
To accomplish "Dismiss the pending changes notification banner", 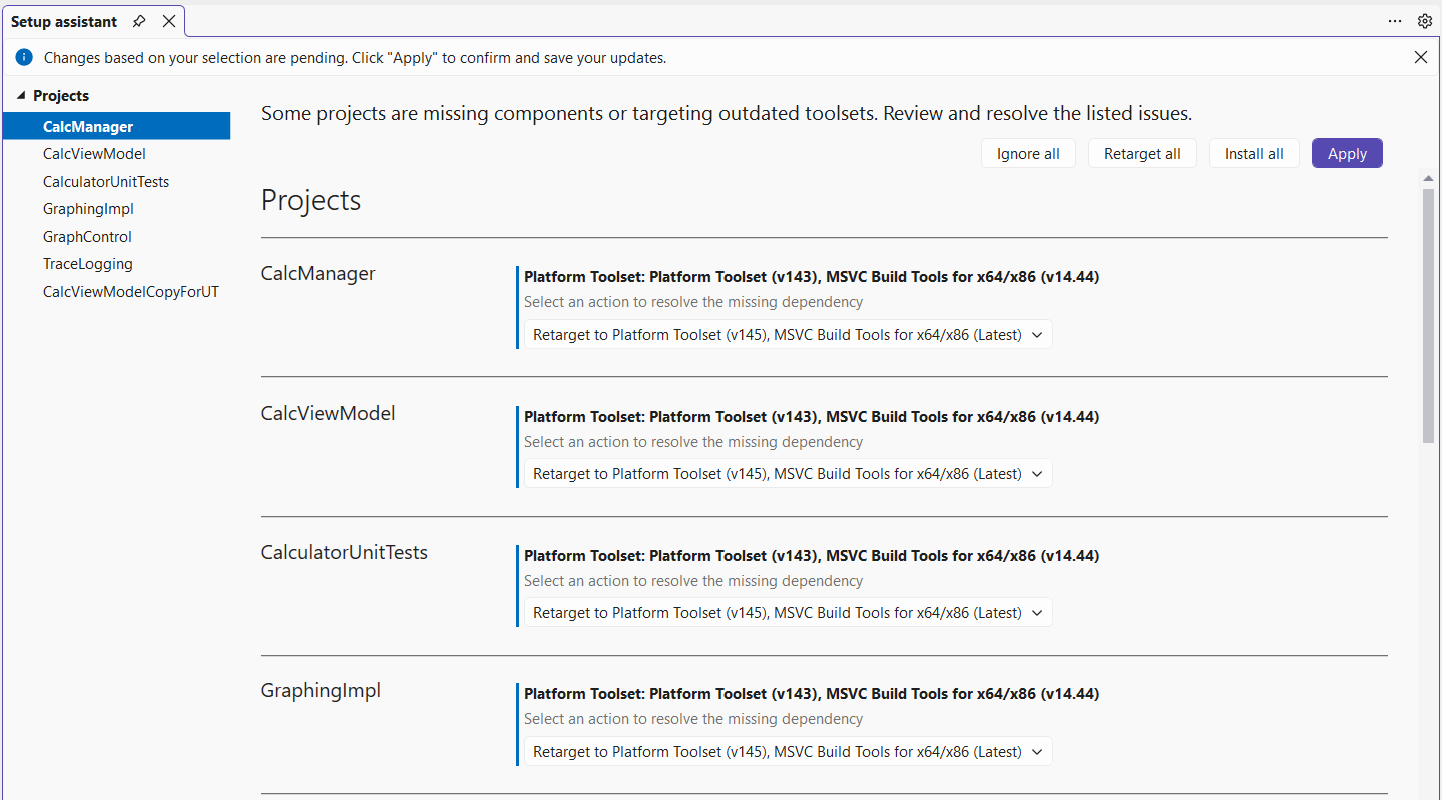I will coord(1421,57).
